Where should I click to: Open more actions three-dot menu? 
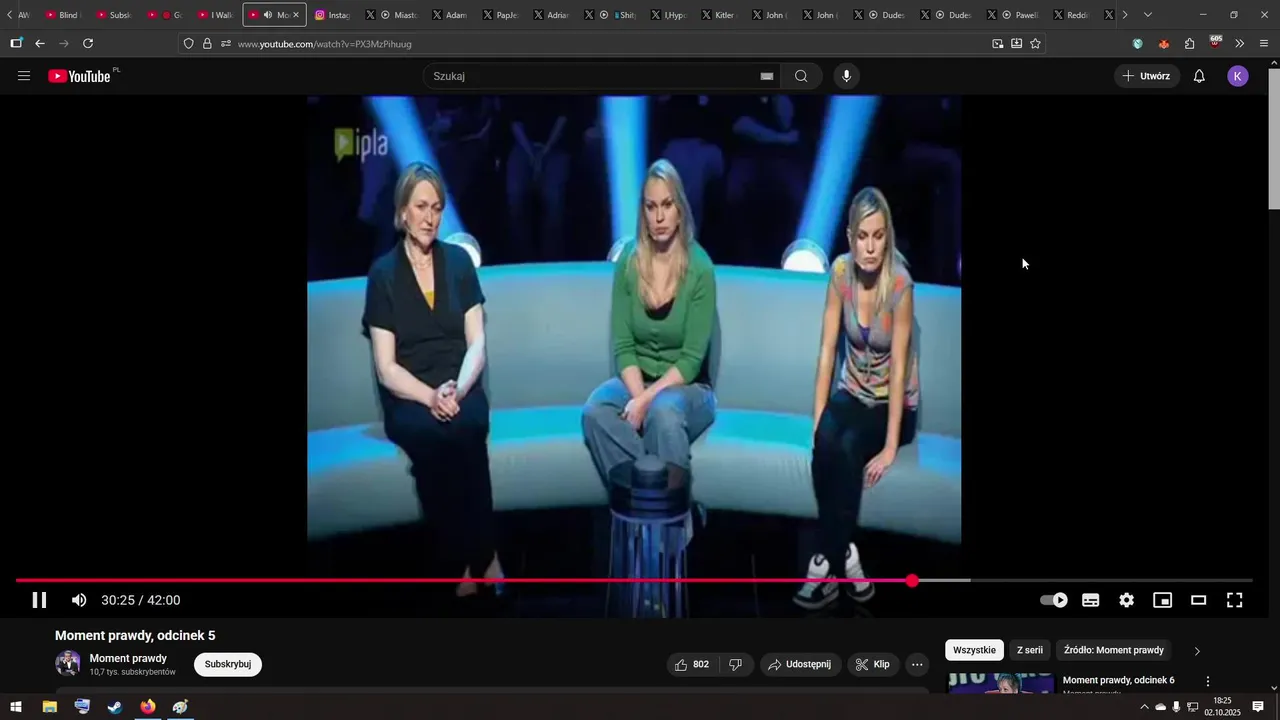917,664
